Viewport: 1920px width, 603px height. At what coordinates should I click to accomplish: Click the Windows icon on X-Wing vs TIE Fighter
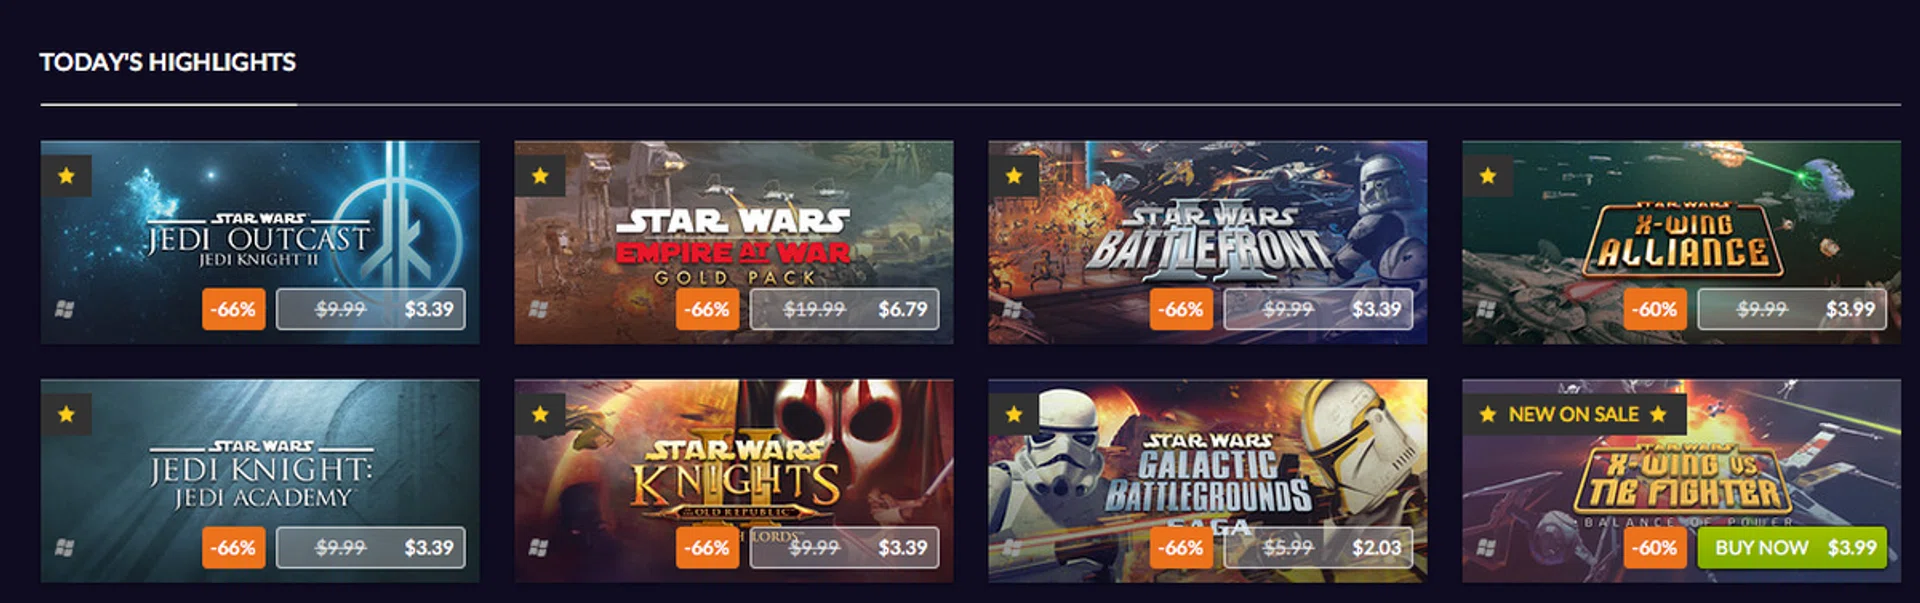click(x=1486, y=547)
